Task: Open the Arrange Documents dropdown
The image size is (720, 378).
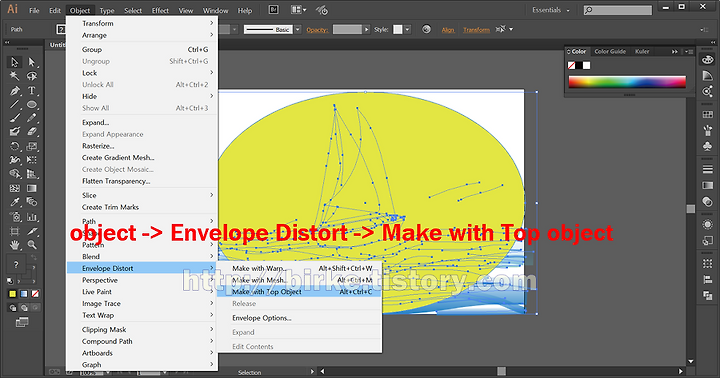Action: [299, 10]
